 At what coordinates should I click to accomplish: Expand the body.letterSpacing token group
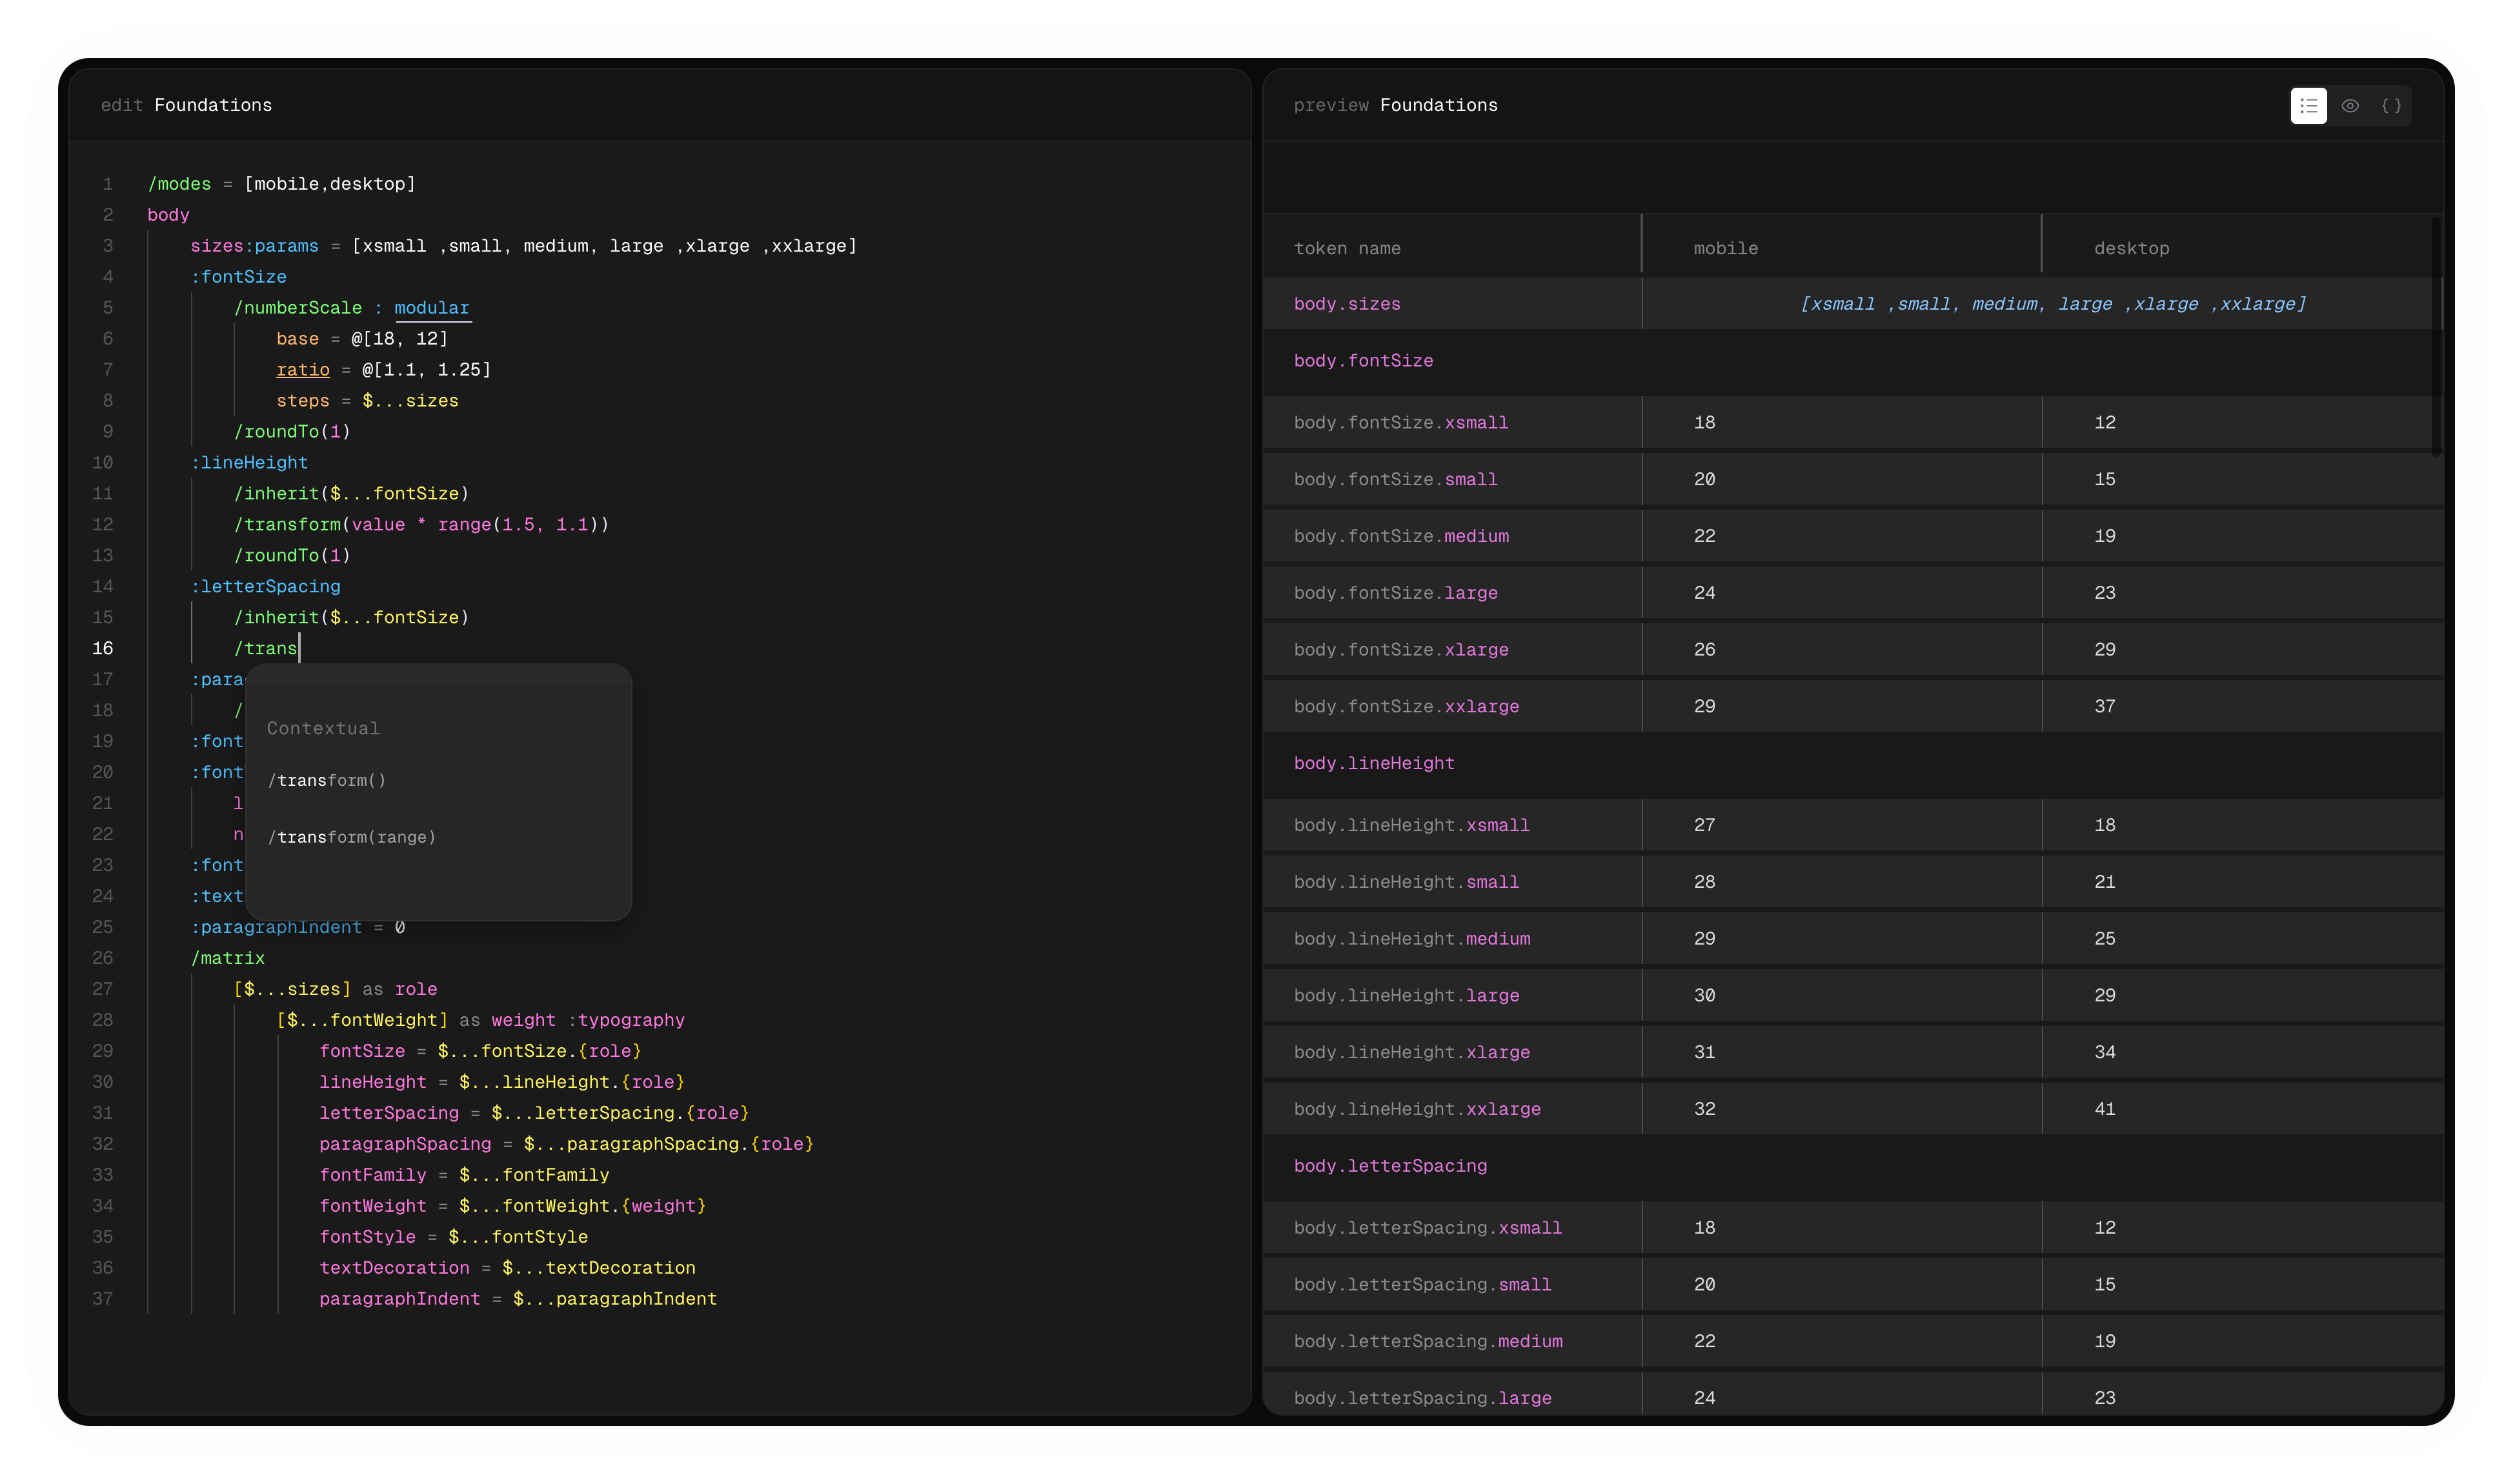[1390, 1166]
